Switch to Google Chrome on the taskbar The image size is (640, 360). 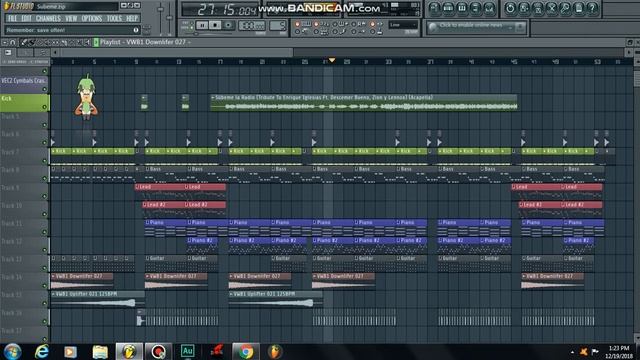(x=246, y=351)
